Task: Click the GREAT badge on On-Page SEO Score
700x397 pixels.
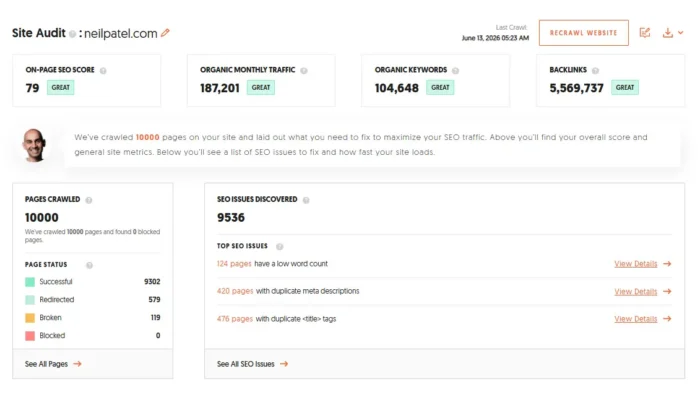Action: coord(60,88)
